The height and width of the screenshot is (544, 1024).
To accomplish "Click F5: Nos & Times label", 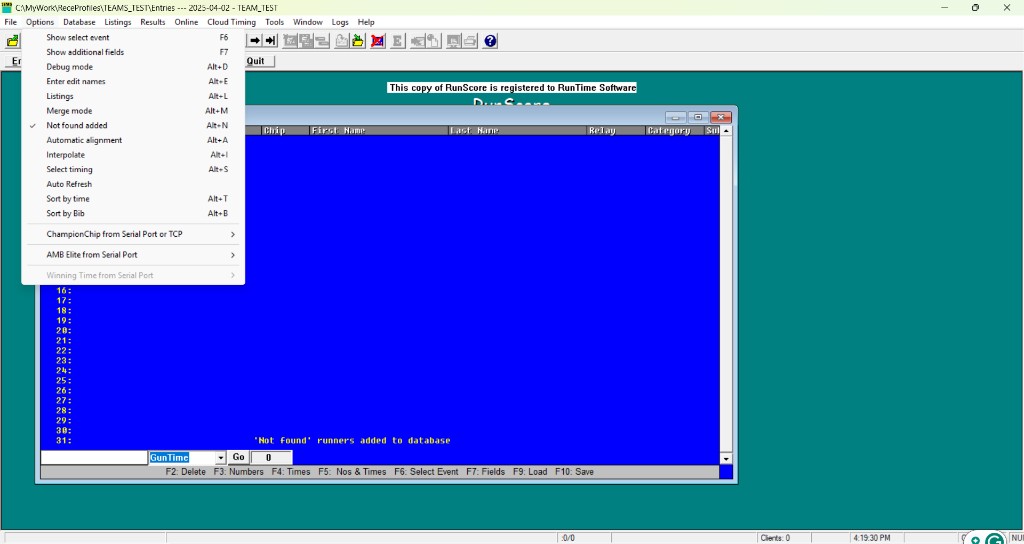I will click(353, 472).
